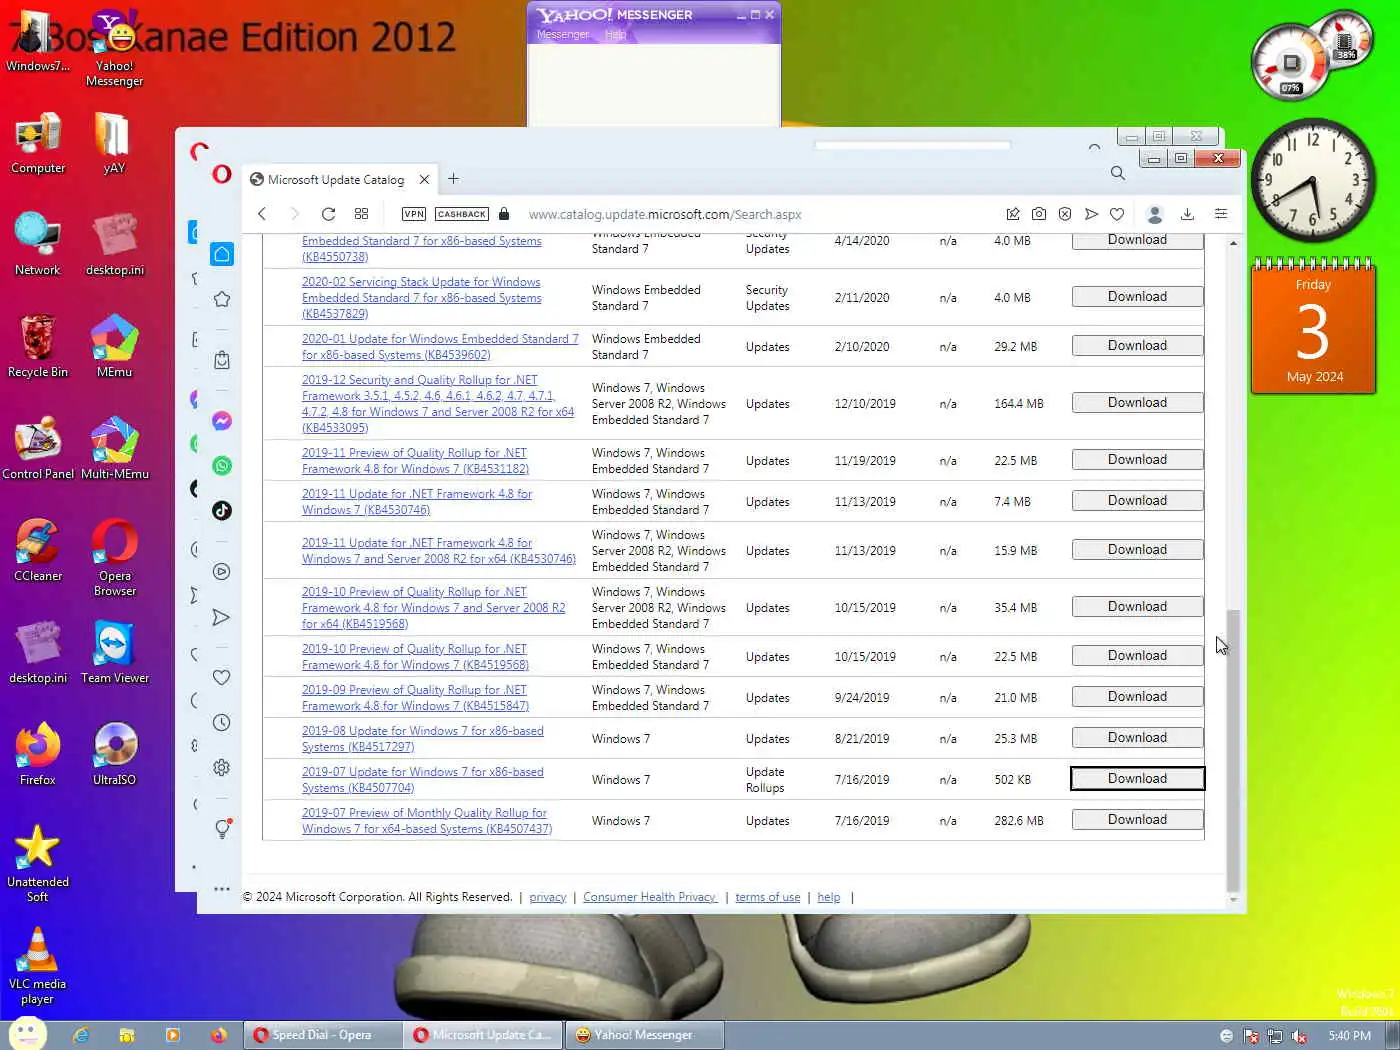Reload the Microsoft Update Catalog page
This screenshot has height=1050, width=1400.
328,214
